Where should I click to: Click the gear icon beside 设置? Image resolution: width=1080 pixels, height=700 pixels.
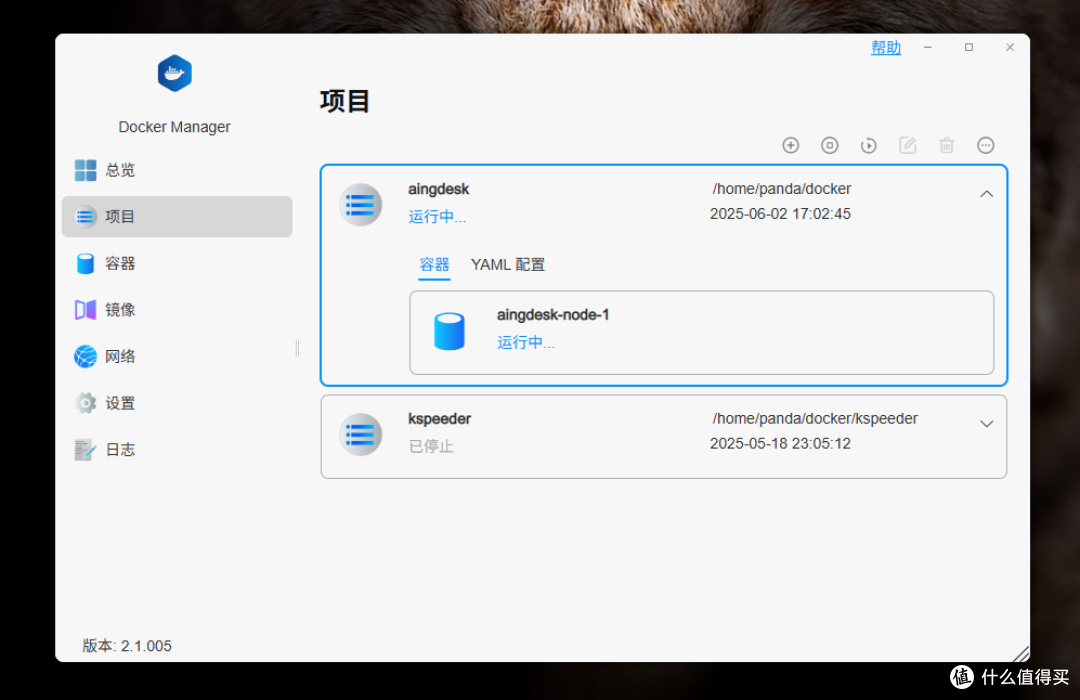(x=85, y=403)
